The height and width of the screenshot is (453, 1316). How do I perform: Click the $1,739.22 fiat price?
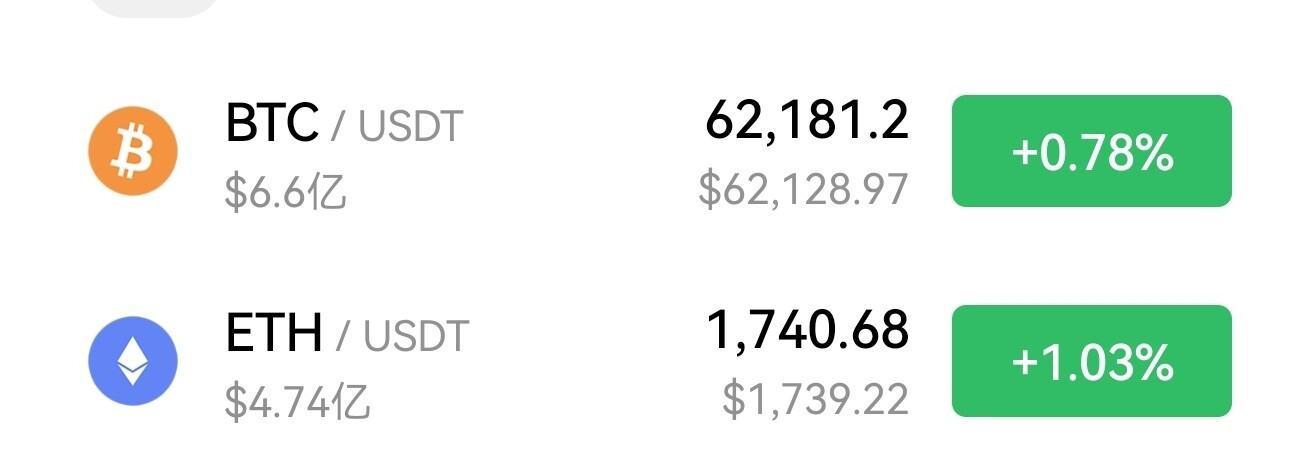pos(815,398)
